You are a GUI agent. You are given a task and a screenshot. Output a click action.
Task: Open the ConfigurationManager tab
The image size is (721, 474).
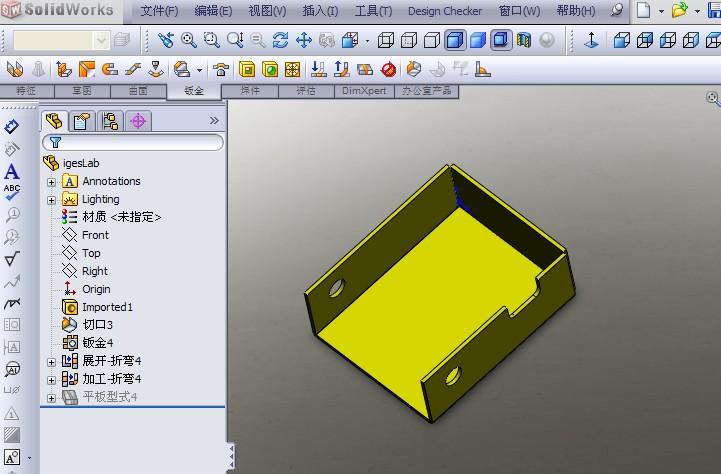pos(110,121)
